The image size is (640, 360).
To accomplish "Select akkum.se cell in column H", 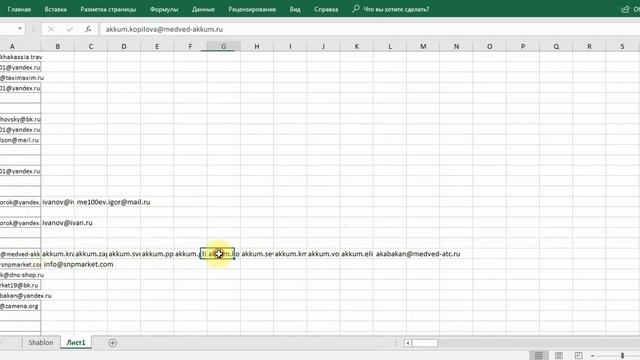I will click(x=257, y=254).
